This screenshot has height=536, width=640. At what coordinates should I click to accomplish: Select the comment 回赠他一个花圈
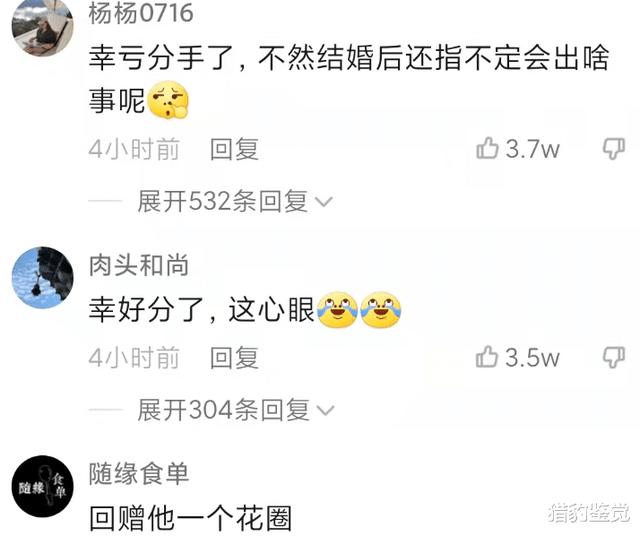190,518
